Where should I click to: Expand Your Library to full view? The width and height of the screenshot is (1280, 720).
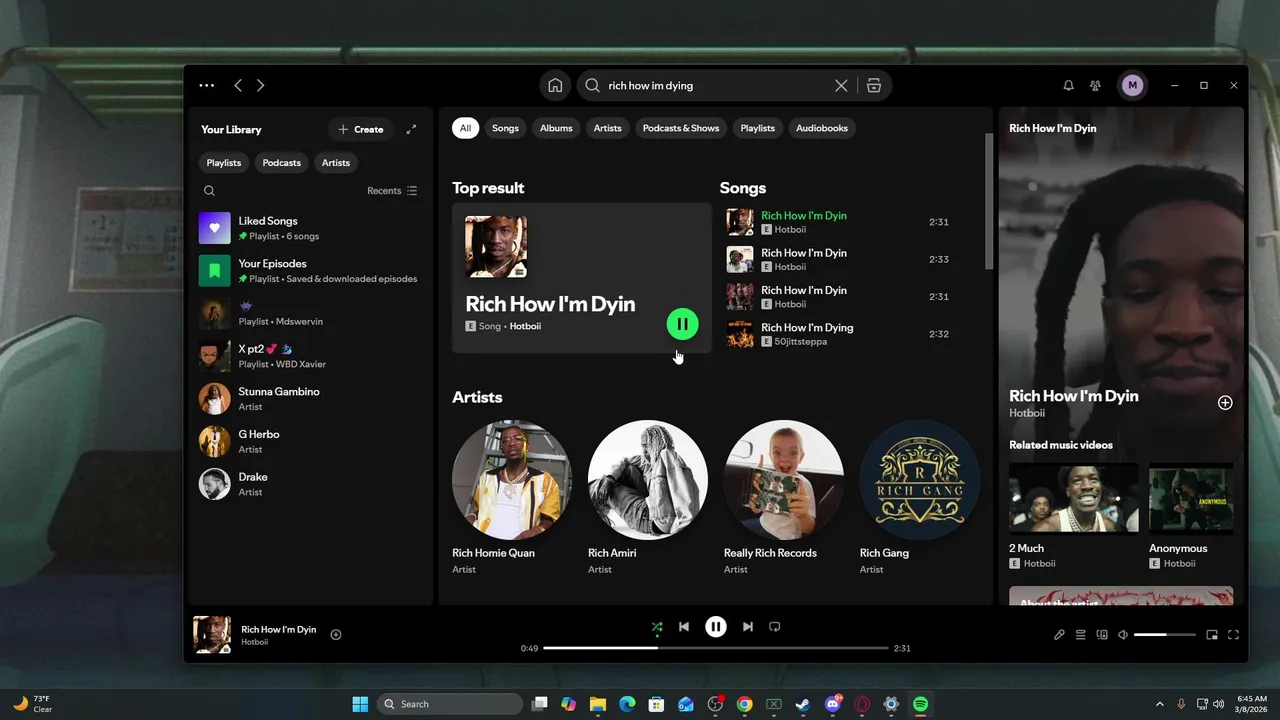click(x=411, y=129)
